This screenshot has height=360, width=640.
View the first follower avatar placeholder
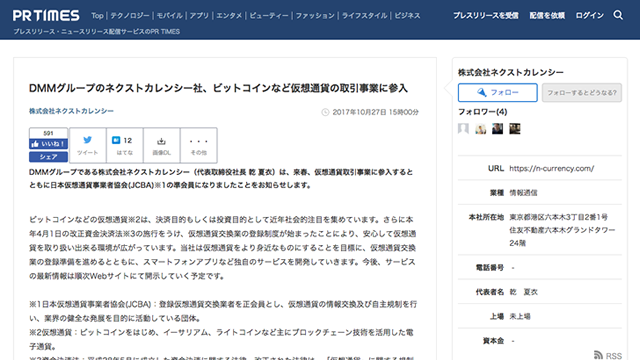(x=463, y=129)
